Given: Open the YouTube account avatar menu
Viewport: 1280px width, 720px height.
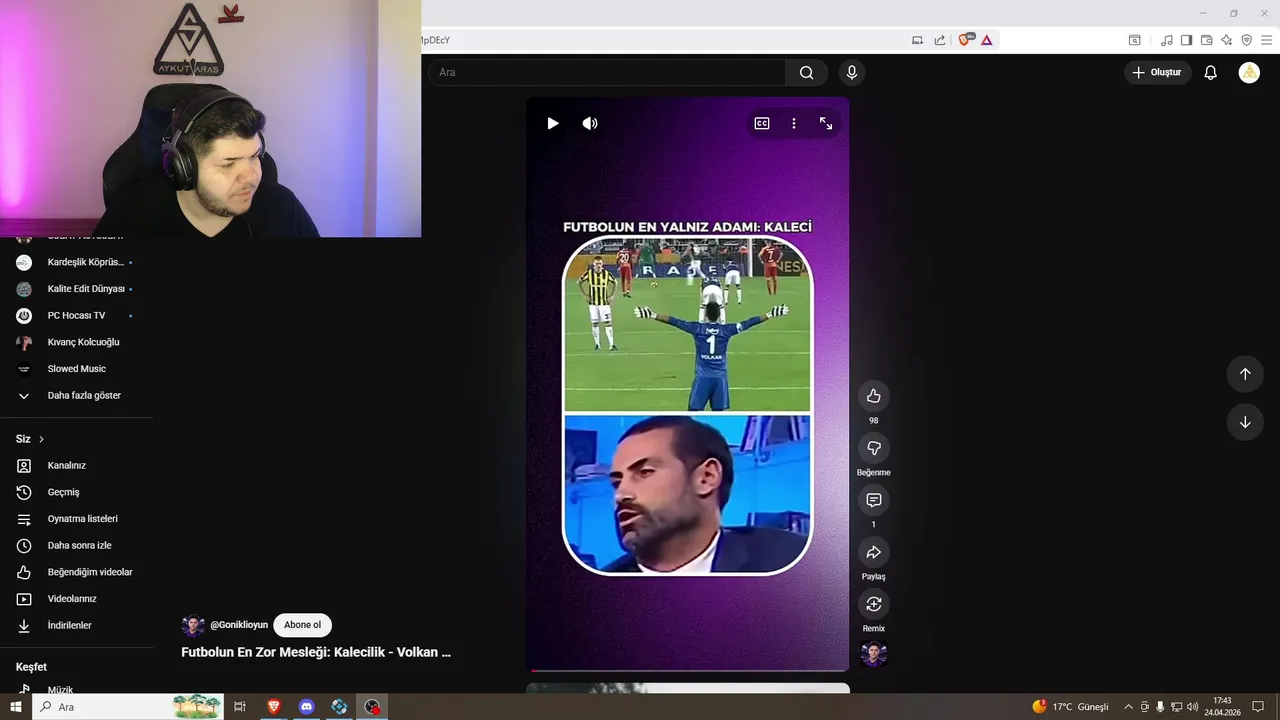Looking at the screenshot, I should tap(1249, 72).
